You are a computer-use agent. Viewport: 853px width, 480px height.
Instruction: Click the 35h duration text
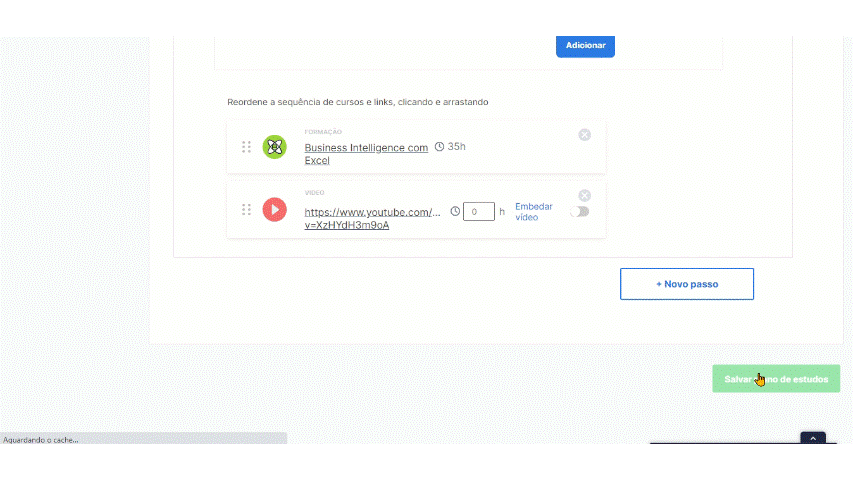pyautogui.click(x=457, y=147)
